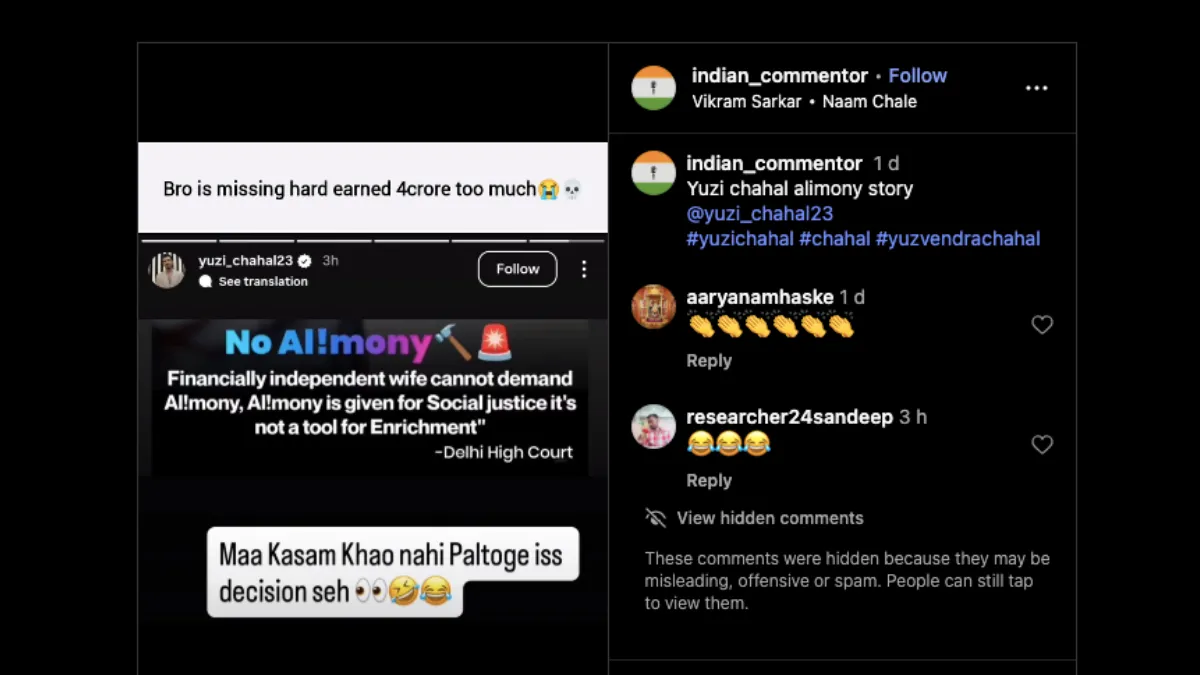Click the Follow button in the story
Image resolution: width=1200 pixels, height=675 pixels.
tap(517, 269)
